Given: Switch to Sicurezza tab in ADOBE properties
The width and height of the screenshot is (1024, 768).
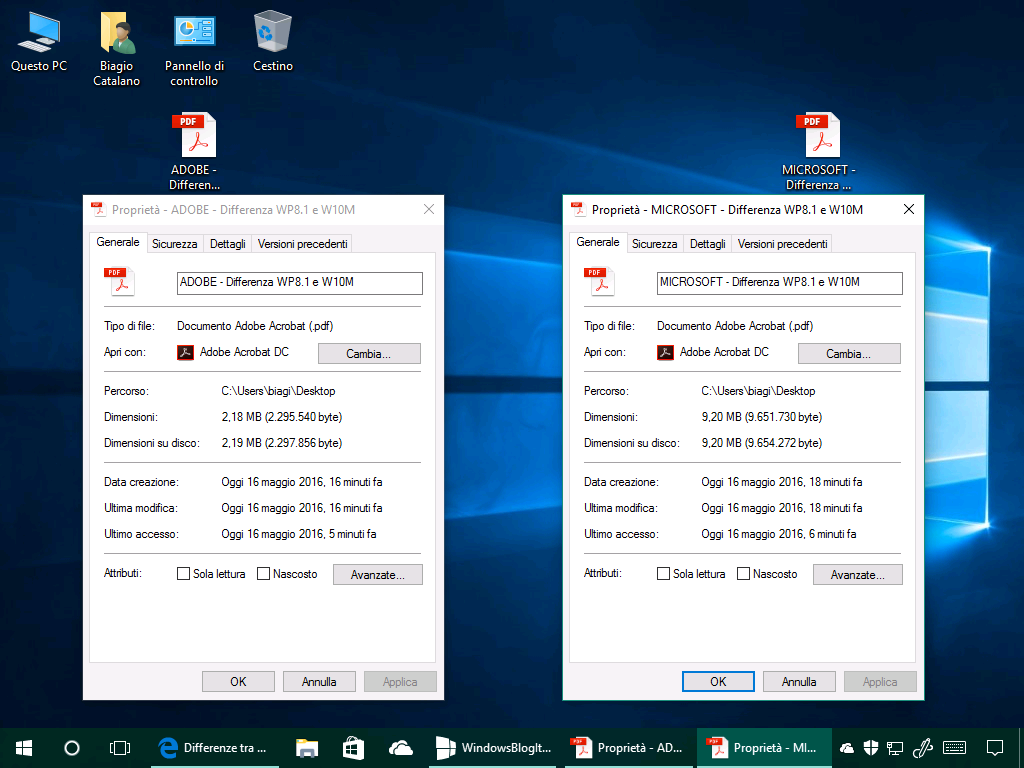Looking at the screenshot, I should pos(174,244).
